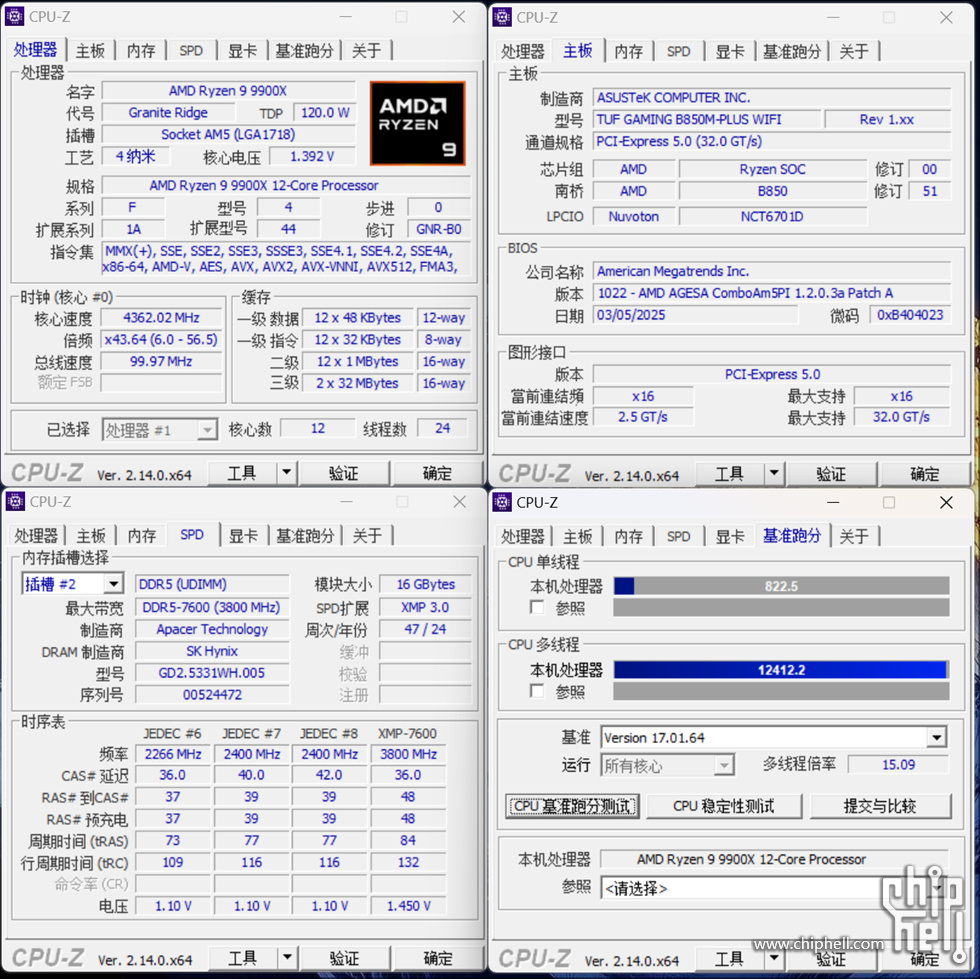Open 主板 tab in the benchmark-tab window

[x=578, y=536]
